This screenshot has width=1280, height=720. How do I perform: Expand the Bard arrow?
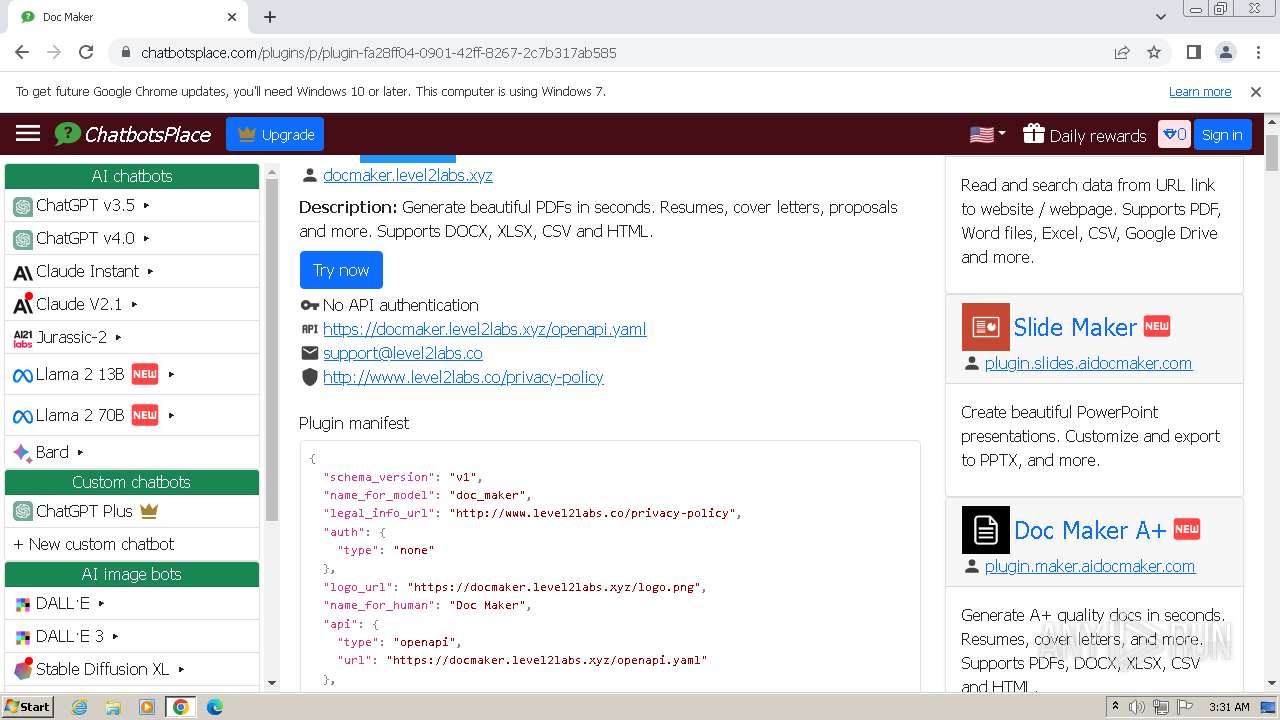80,452
